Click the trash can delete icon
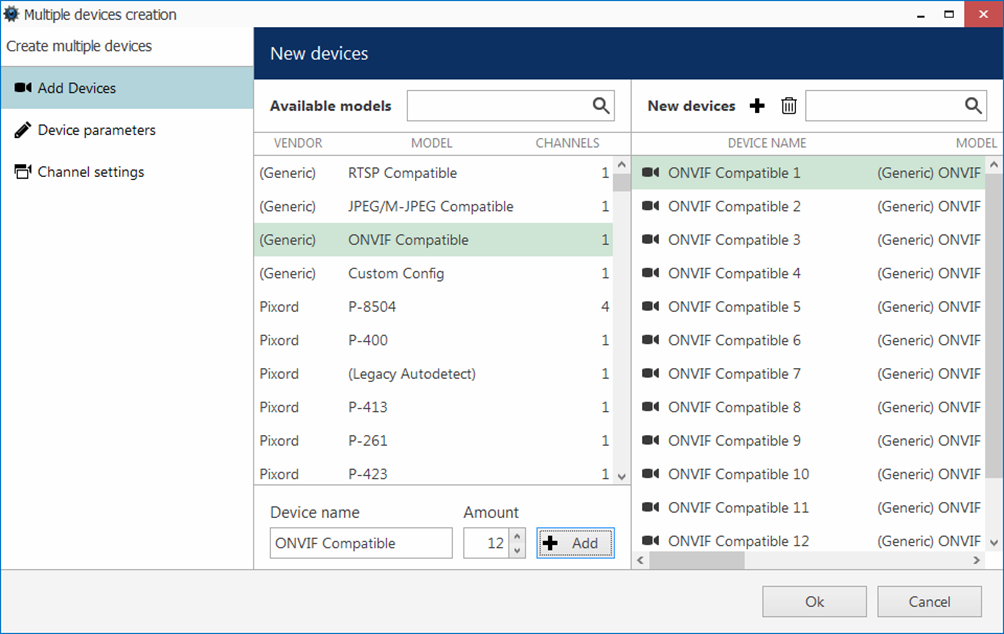Viewport: 1004px width, 634px height. tap(789, 106)
